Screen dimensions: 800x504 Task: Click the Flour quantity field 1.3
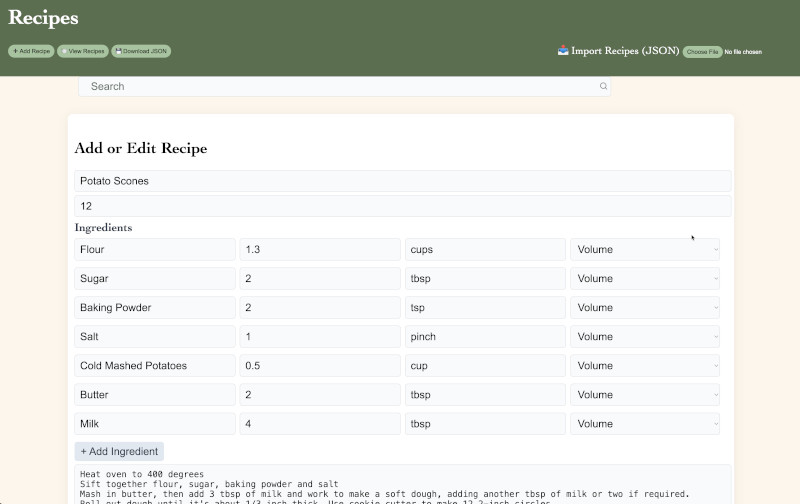[x=319, y=250]
